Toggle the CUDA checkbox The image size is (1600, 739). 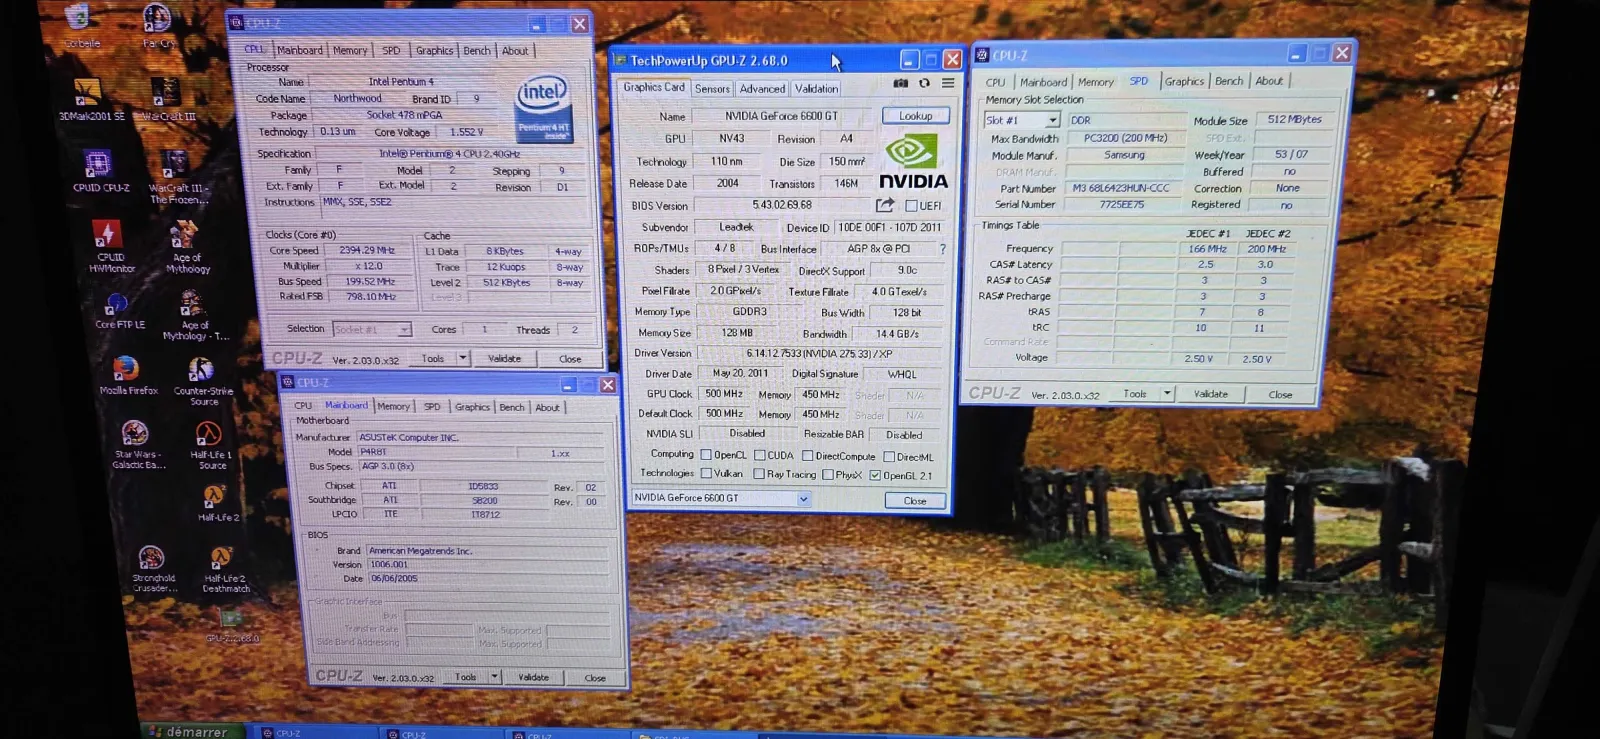point(759,456)
